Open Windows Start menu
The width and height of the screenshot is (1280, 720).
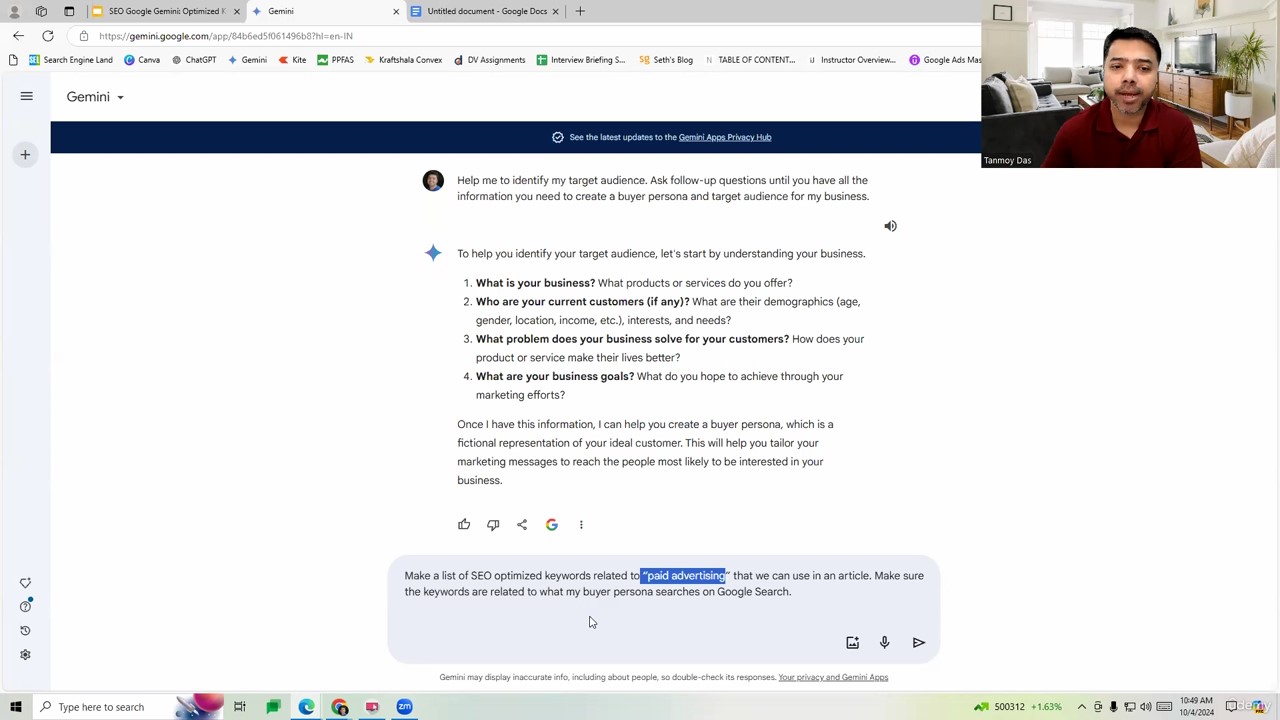click(16, 707)
